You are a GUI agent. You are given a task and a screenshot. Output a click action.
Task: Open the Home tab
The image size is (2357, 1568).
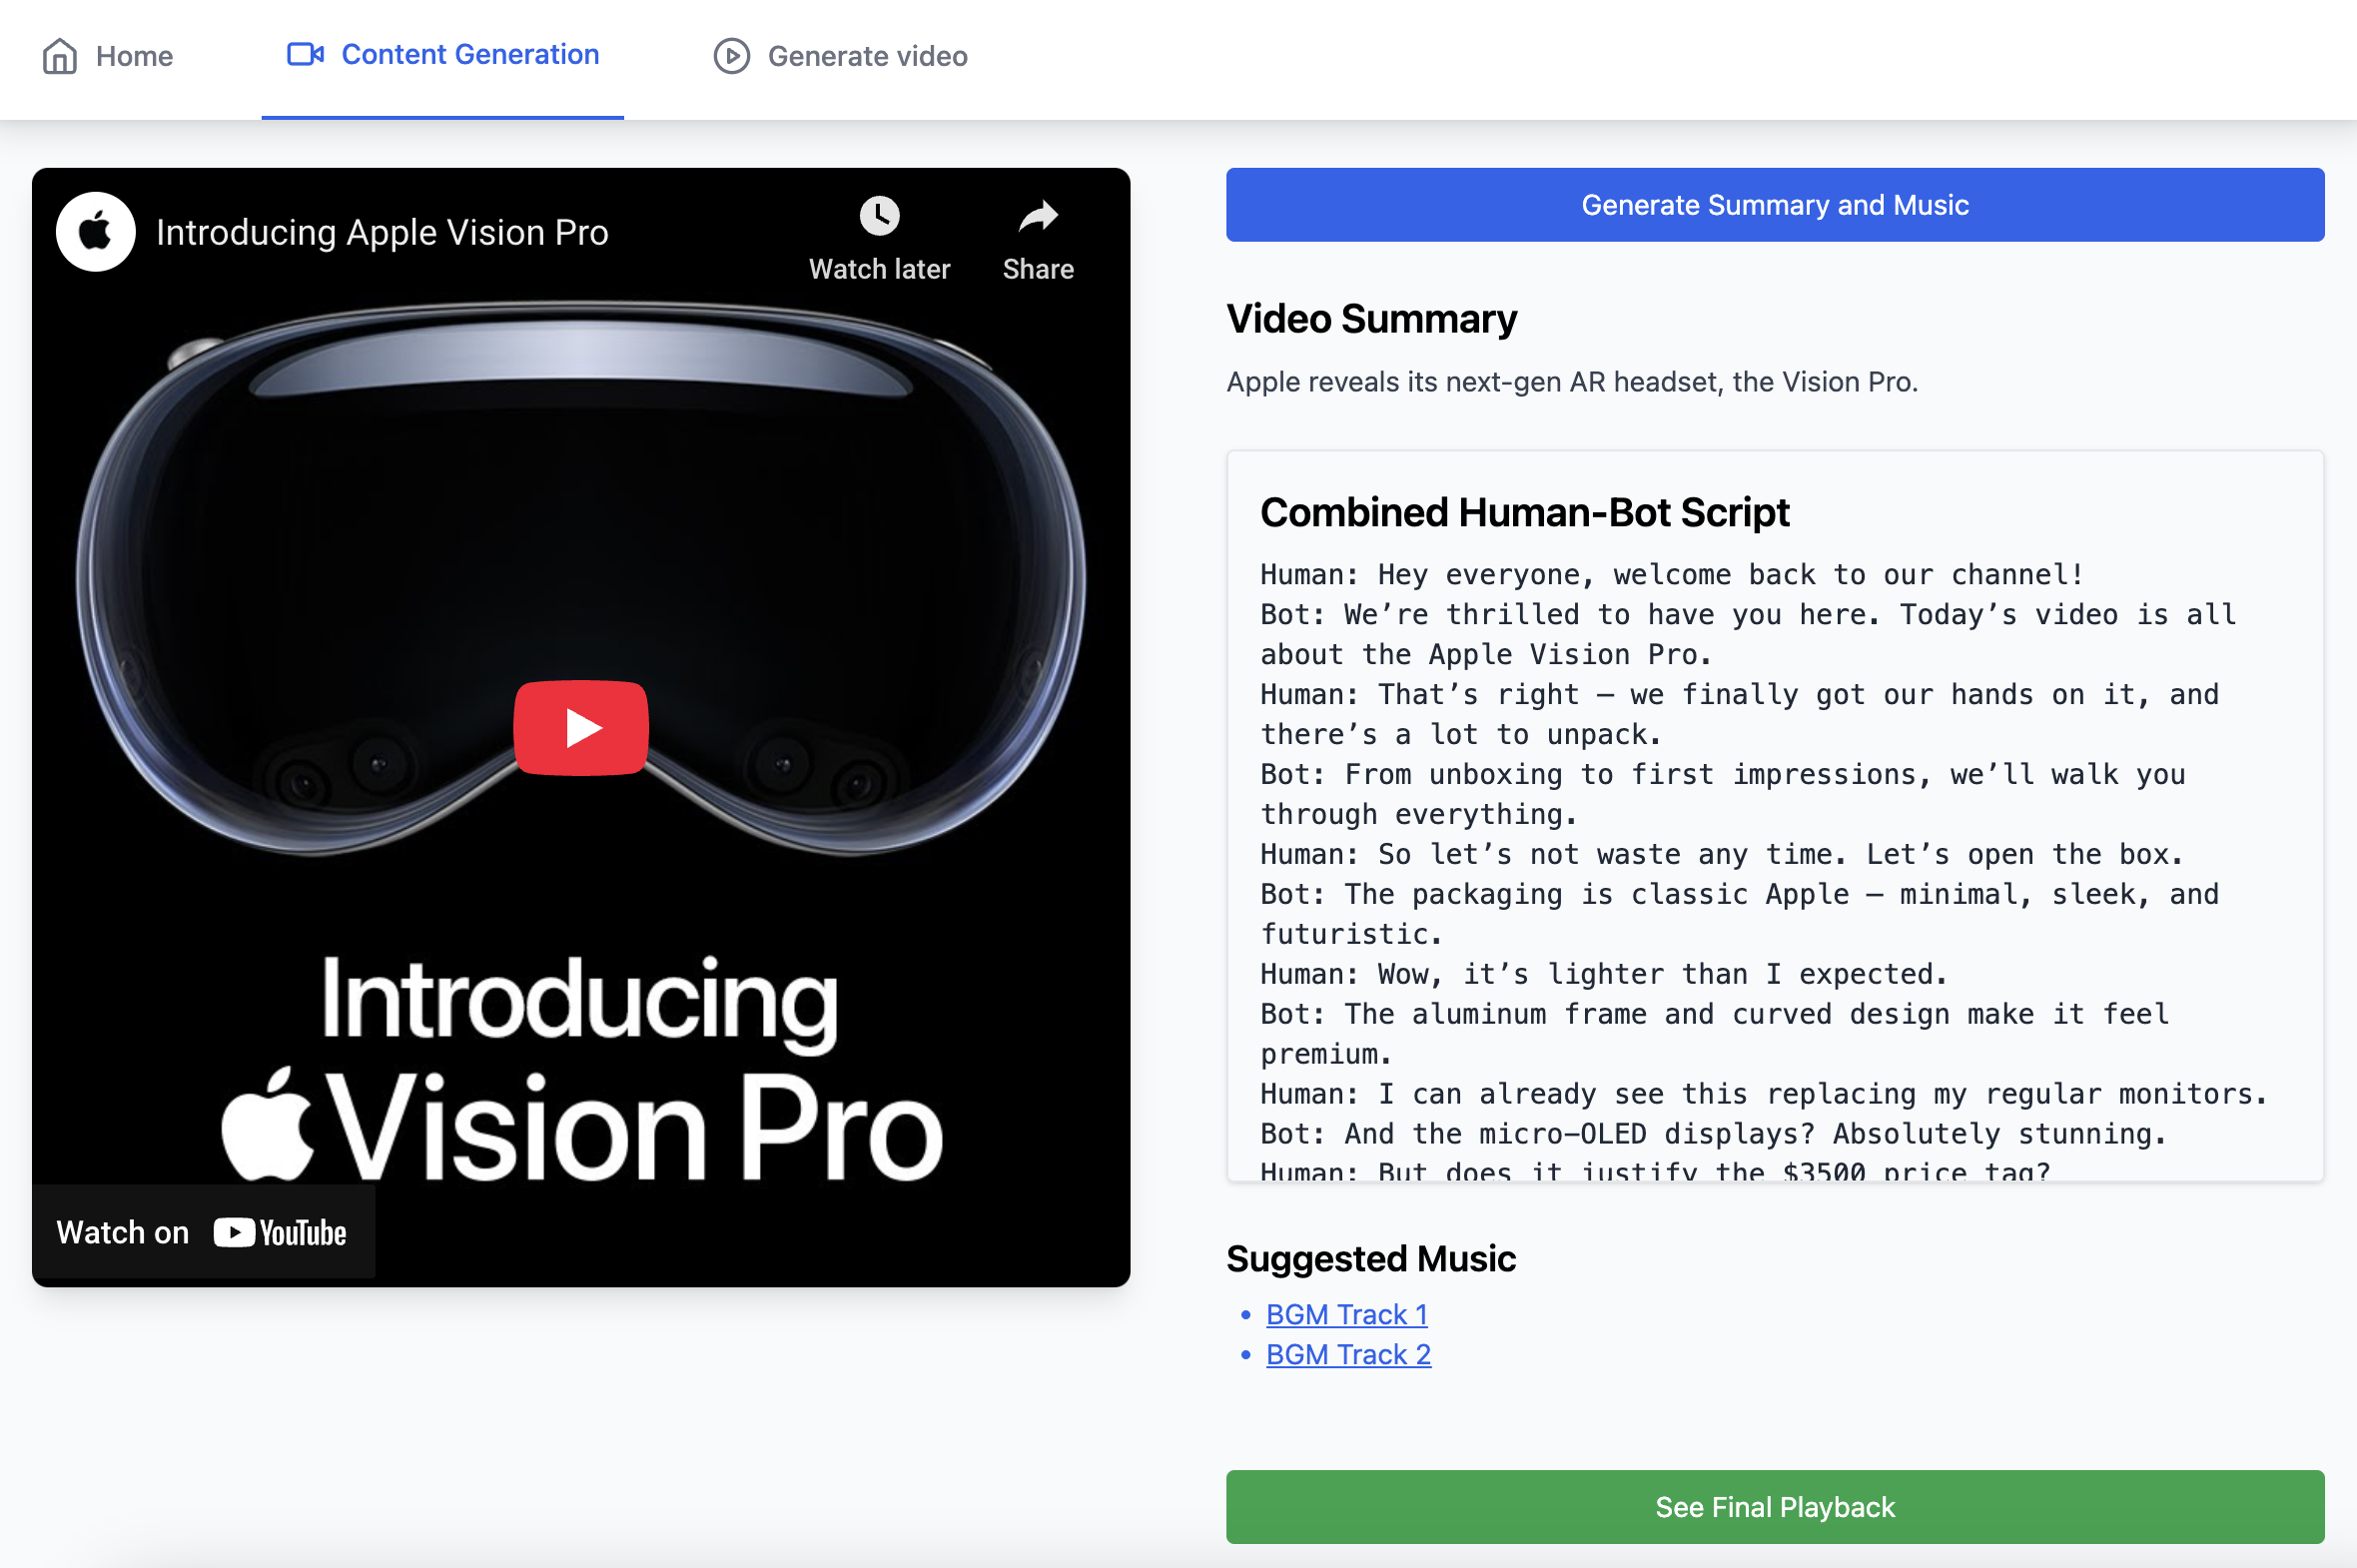point(134,56)
